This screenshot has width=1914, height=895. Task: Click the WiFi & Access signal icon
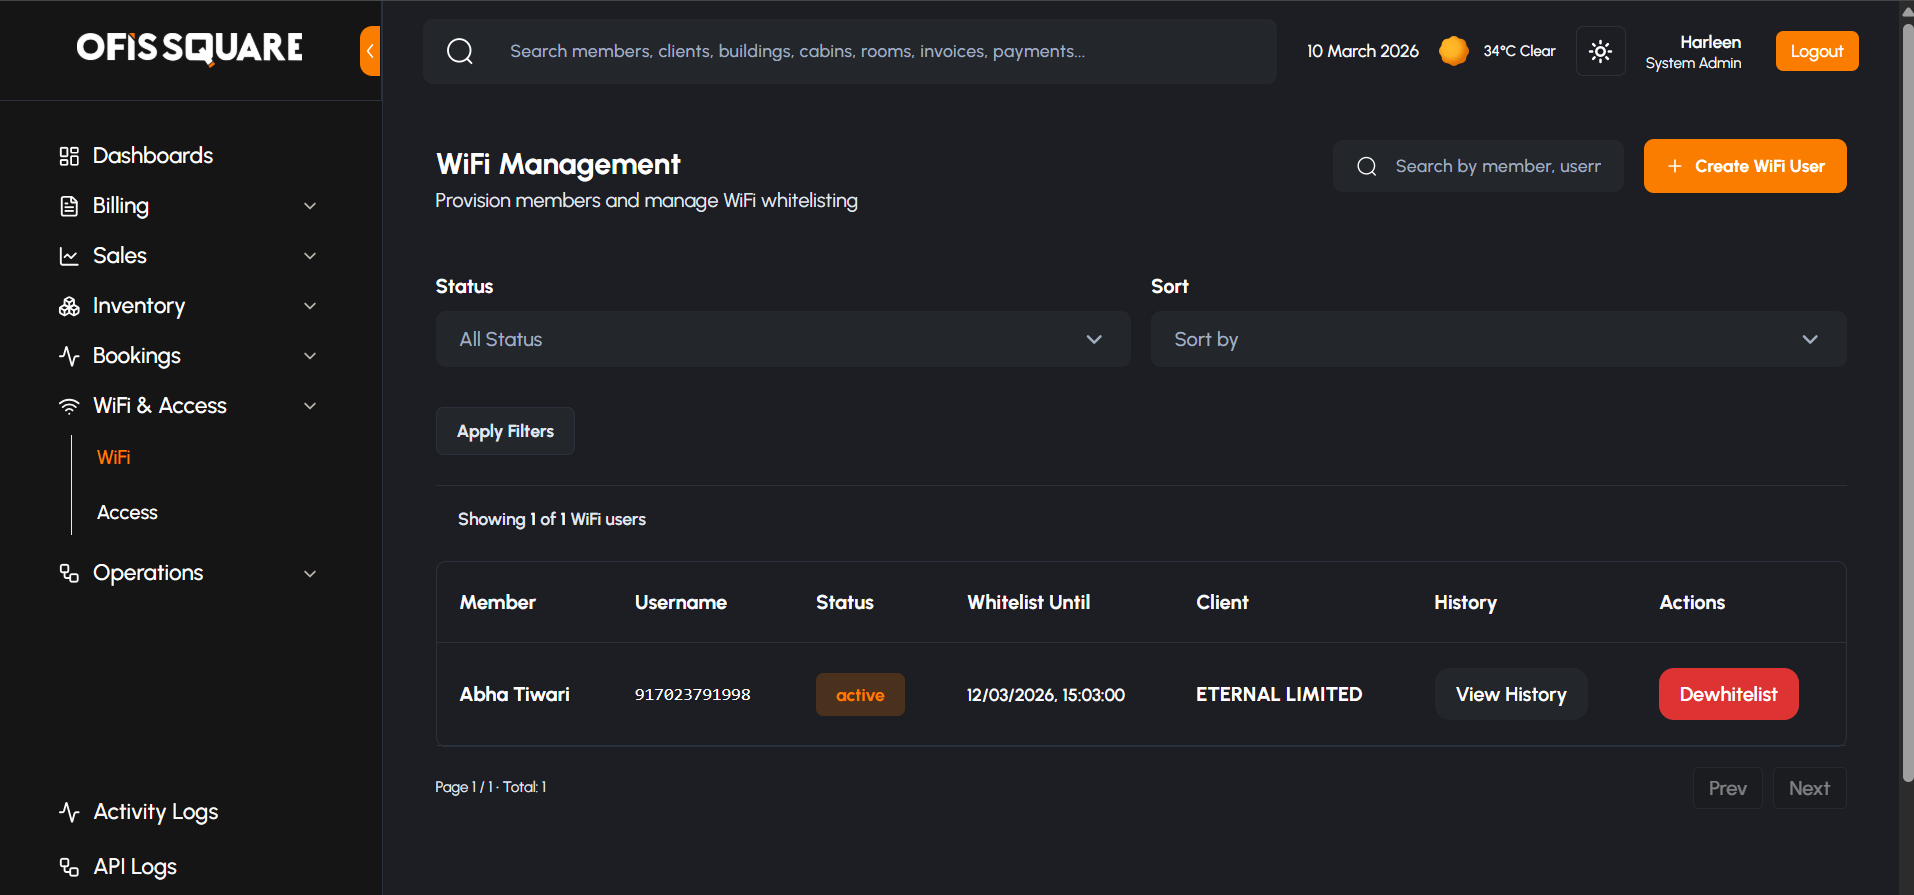click(69, 406)
